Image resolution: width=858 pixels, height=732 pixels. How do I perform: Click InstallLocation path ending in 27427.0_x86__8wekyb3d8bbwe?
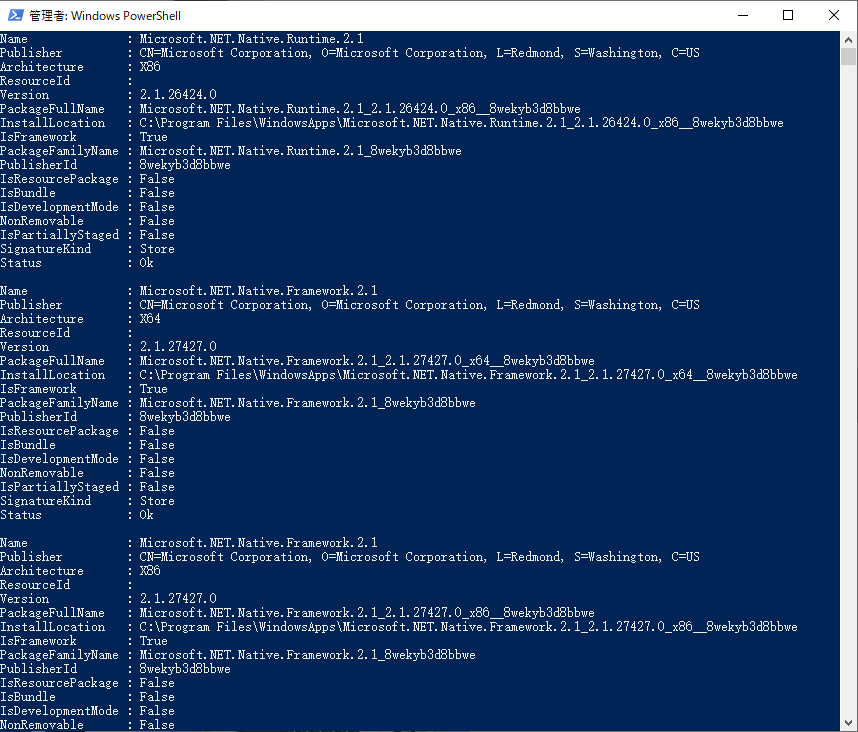click(x=468, y=627)
